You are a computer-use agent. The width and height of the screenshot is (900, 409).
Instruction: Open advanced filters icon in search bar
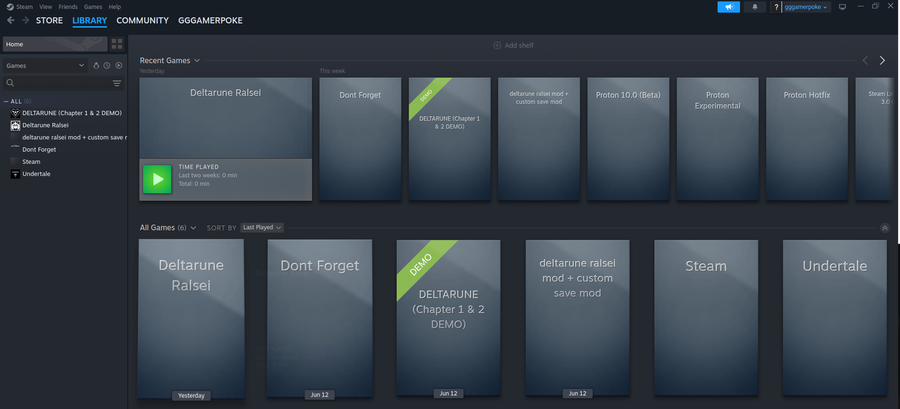pyautogui.click(x=117, y=84)
